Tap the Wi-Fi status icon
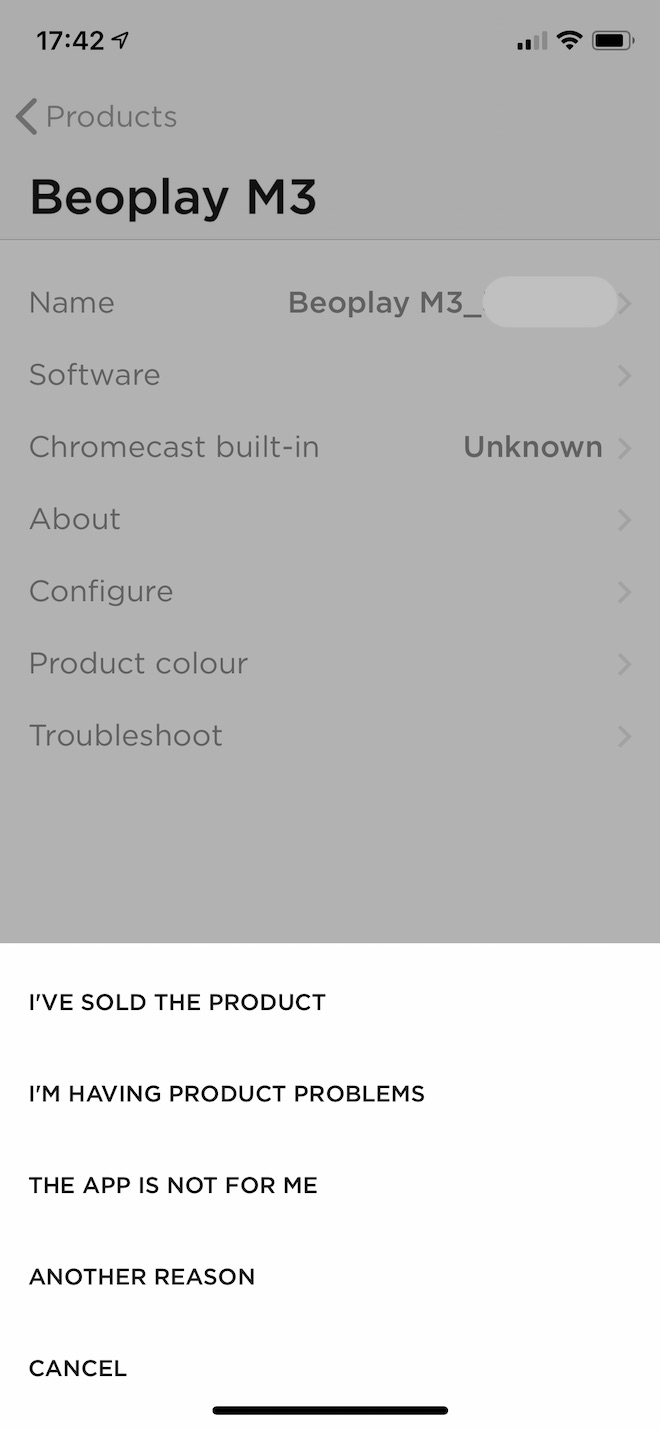Screen dimensions: 660x1429 (570, 41)
